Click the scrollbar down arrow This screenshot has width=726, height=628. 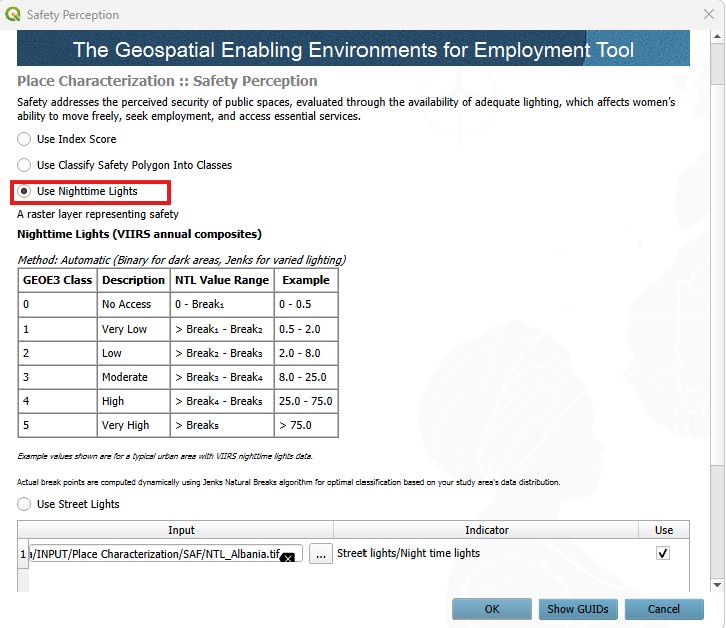(717, 585)
